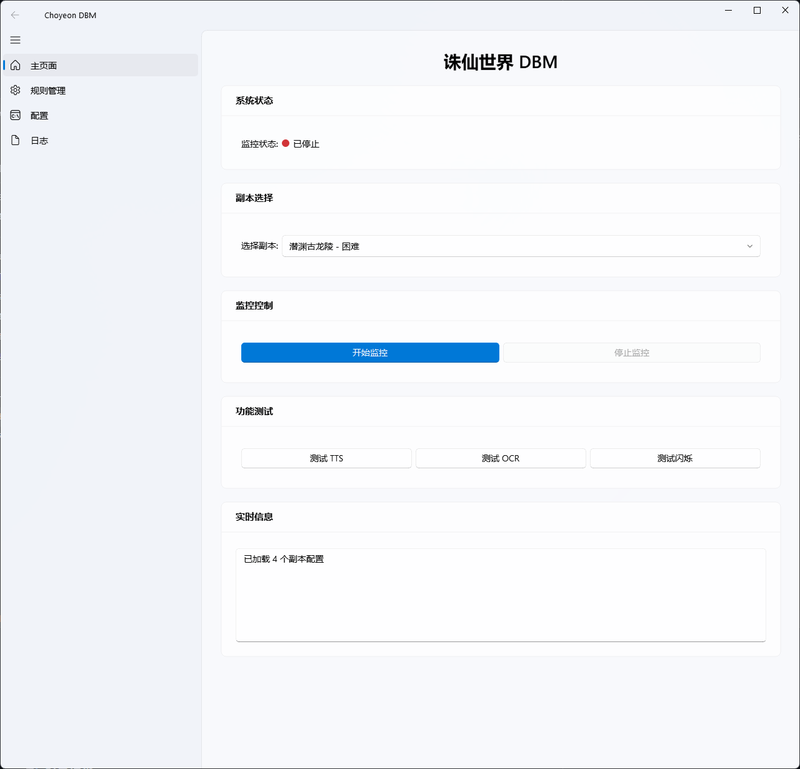Viewport: 800px width, 769px height.
Task: Click the 监控控制 section header
Action: (254, 306)
